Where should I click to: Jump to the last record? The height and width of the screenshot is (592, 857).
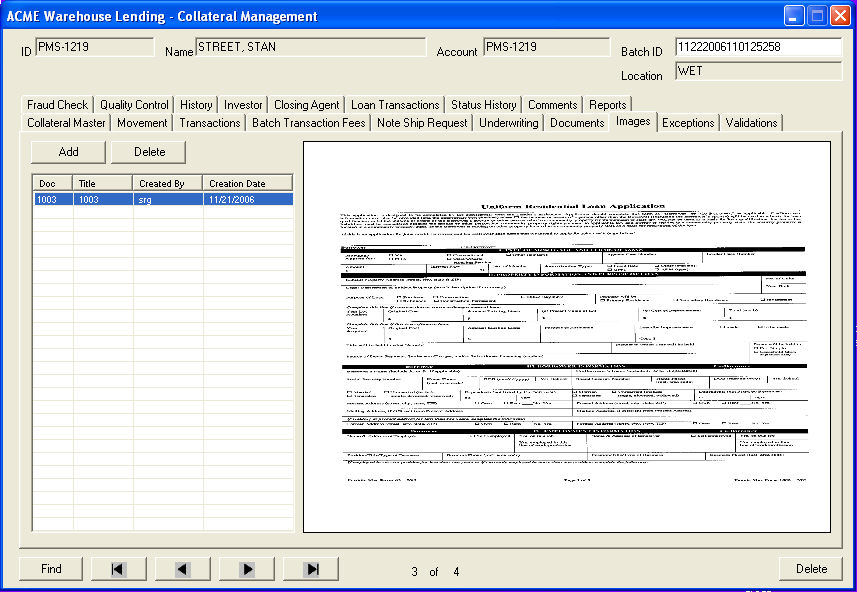311,569
